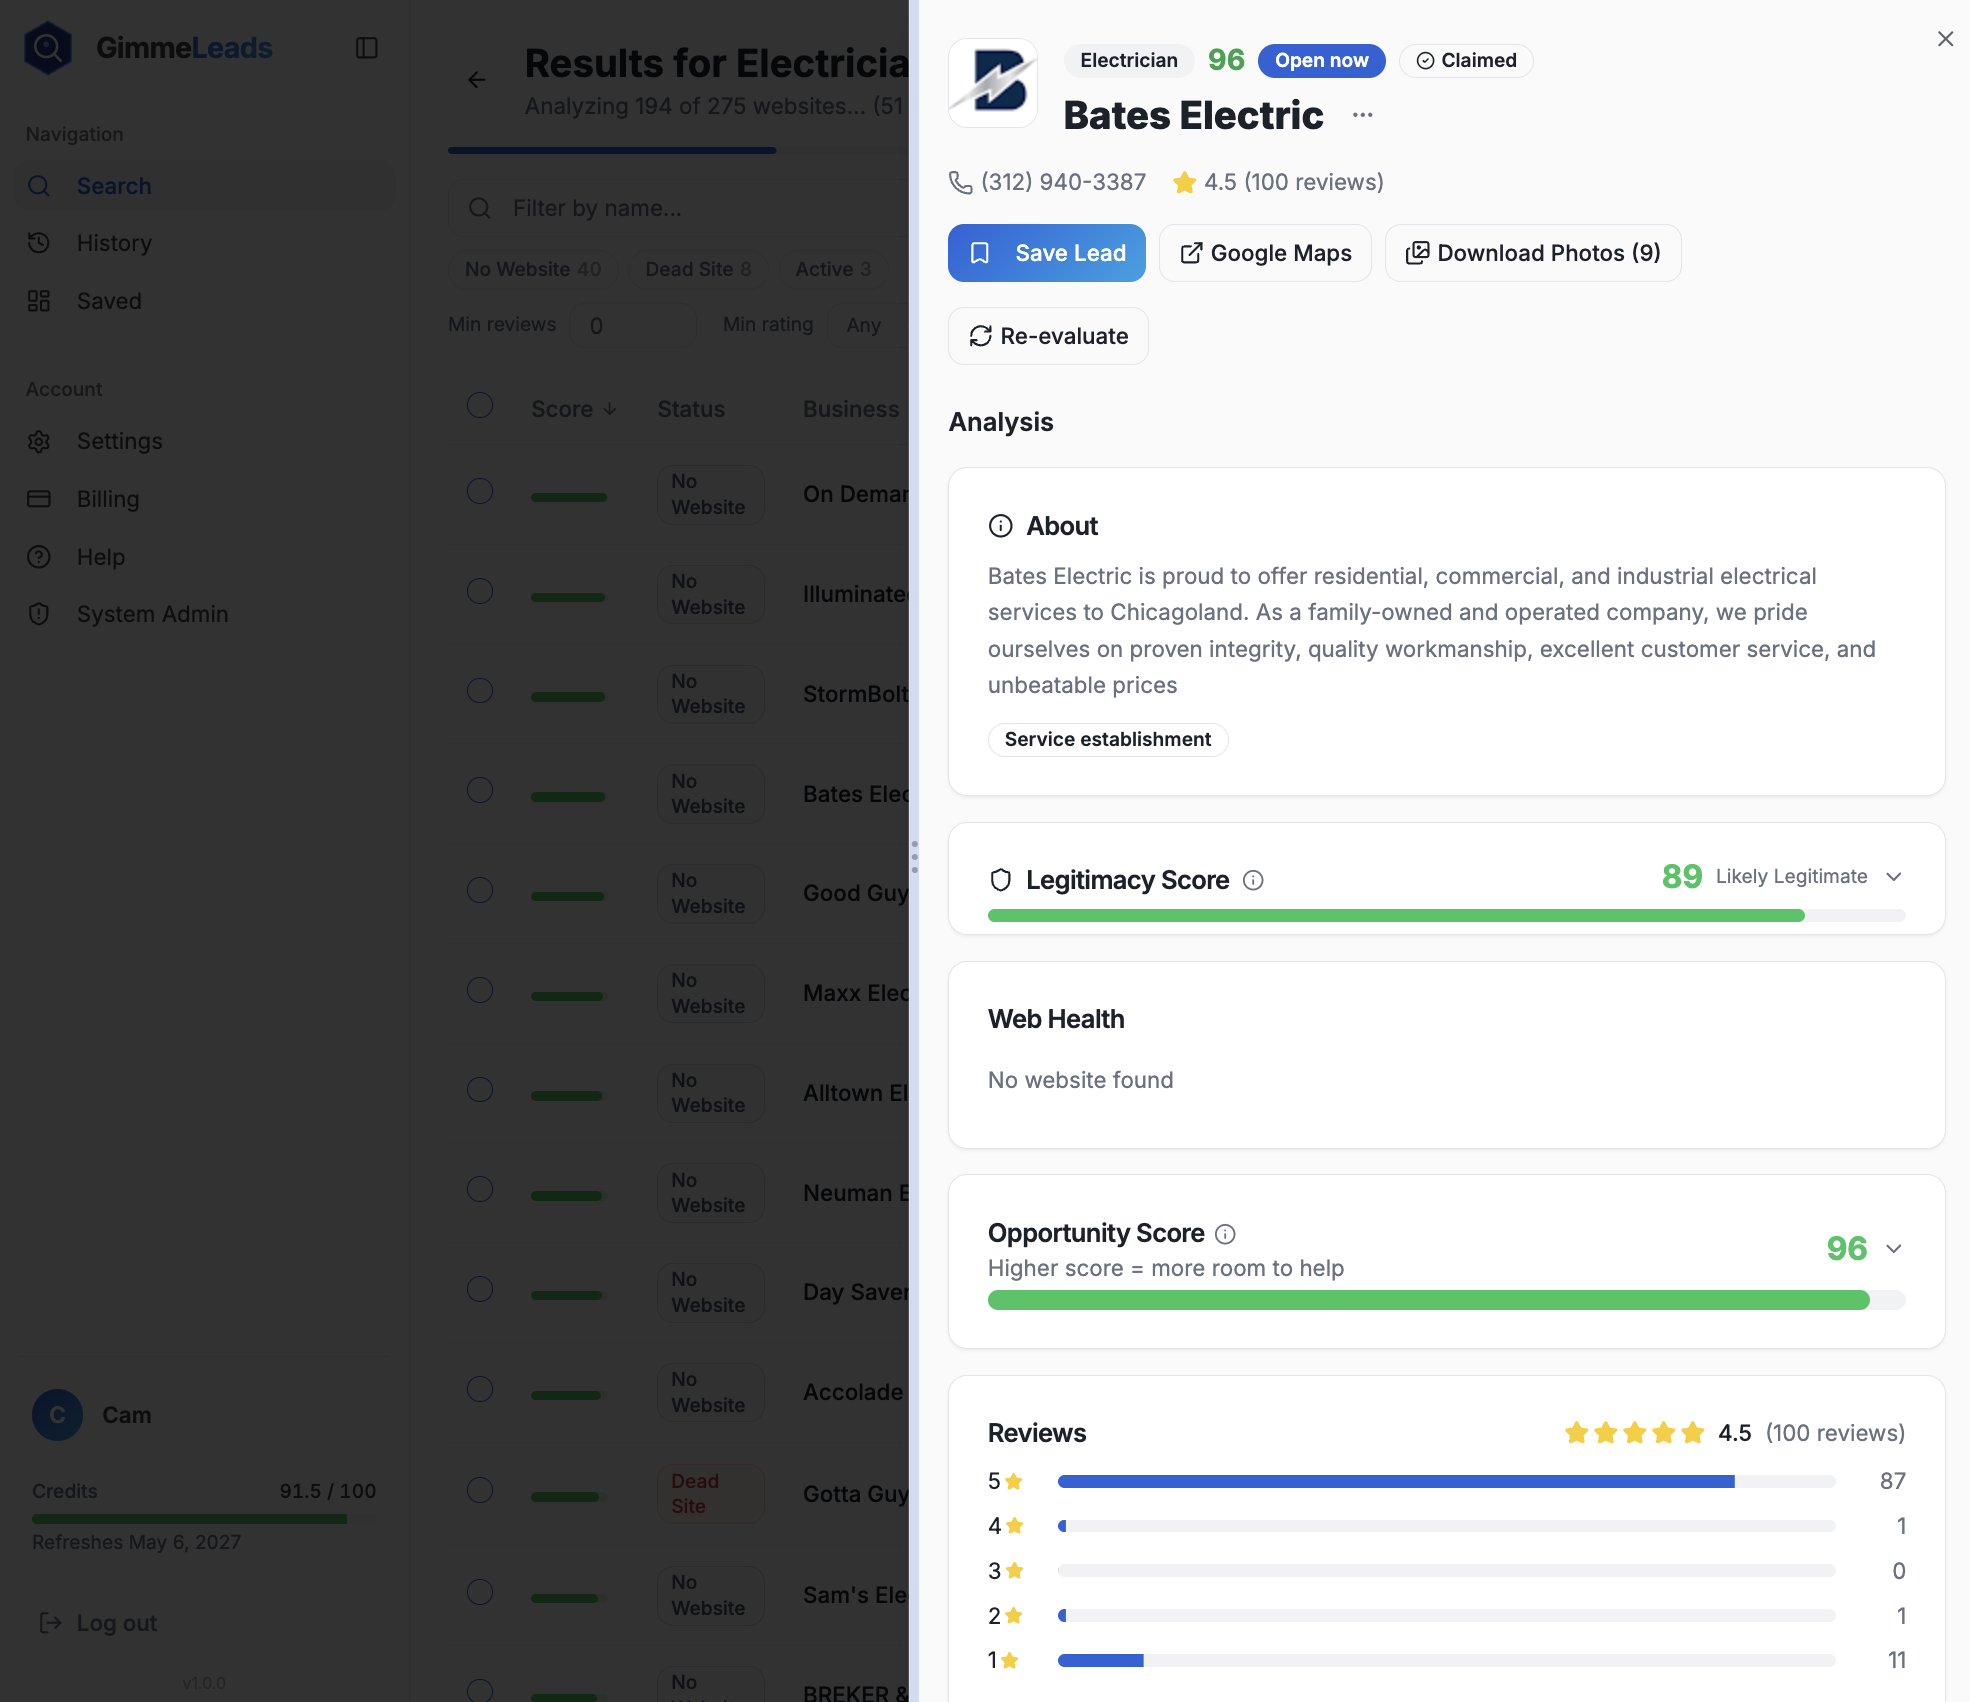Image resolution: width=1970 pixels, height=1702 pixels.
Task: Click the Service establishment tag
Action: pos(1108,740)
